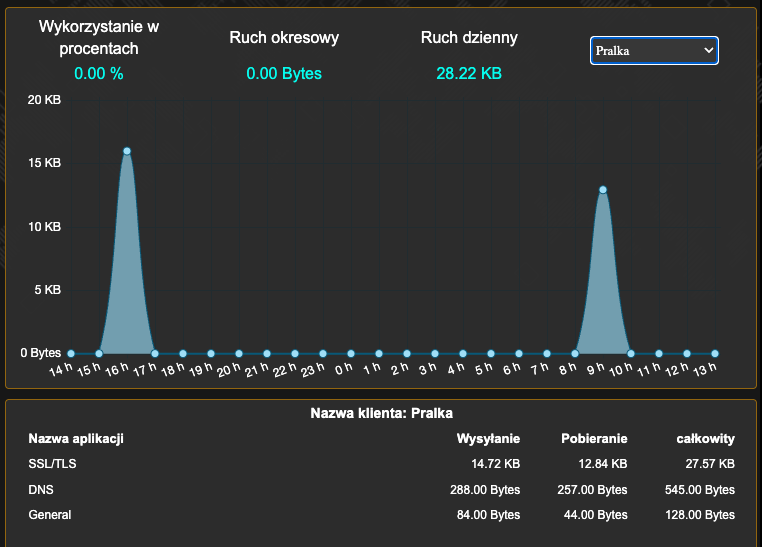Image resolution: width=762 pixels, height=547 pixels.
Task: Click the General application row
Action: (50, 515)
